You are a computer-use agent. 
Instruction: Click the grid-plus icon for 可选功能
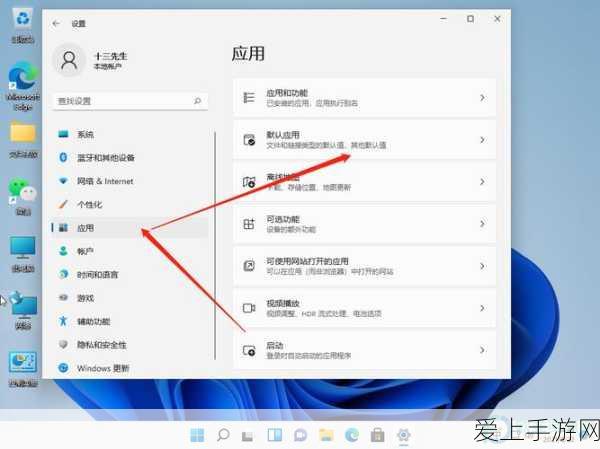coord(249,224)
